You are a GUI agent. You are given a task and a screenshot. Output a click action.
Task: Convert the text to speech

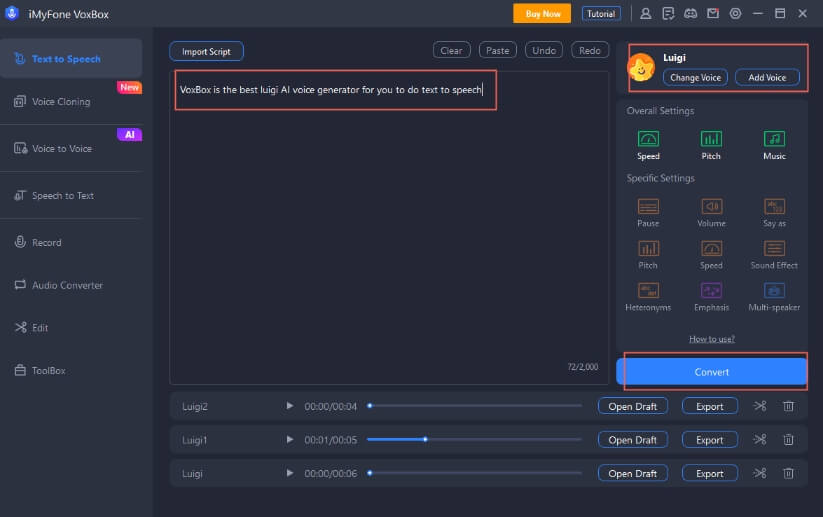712,372
